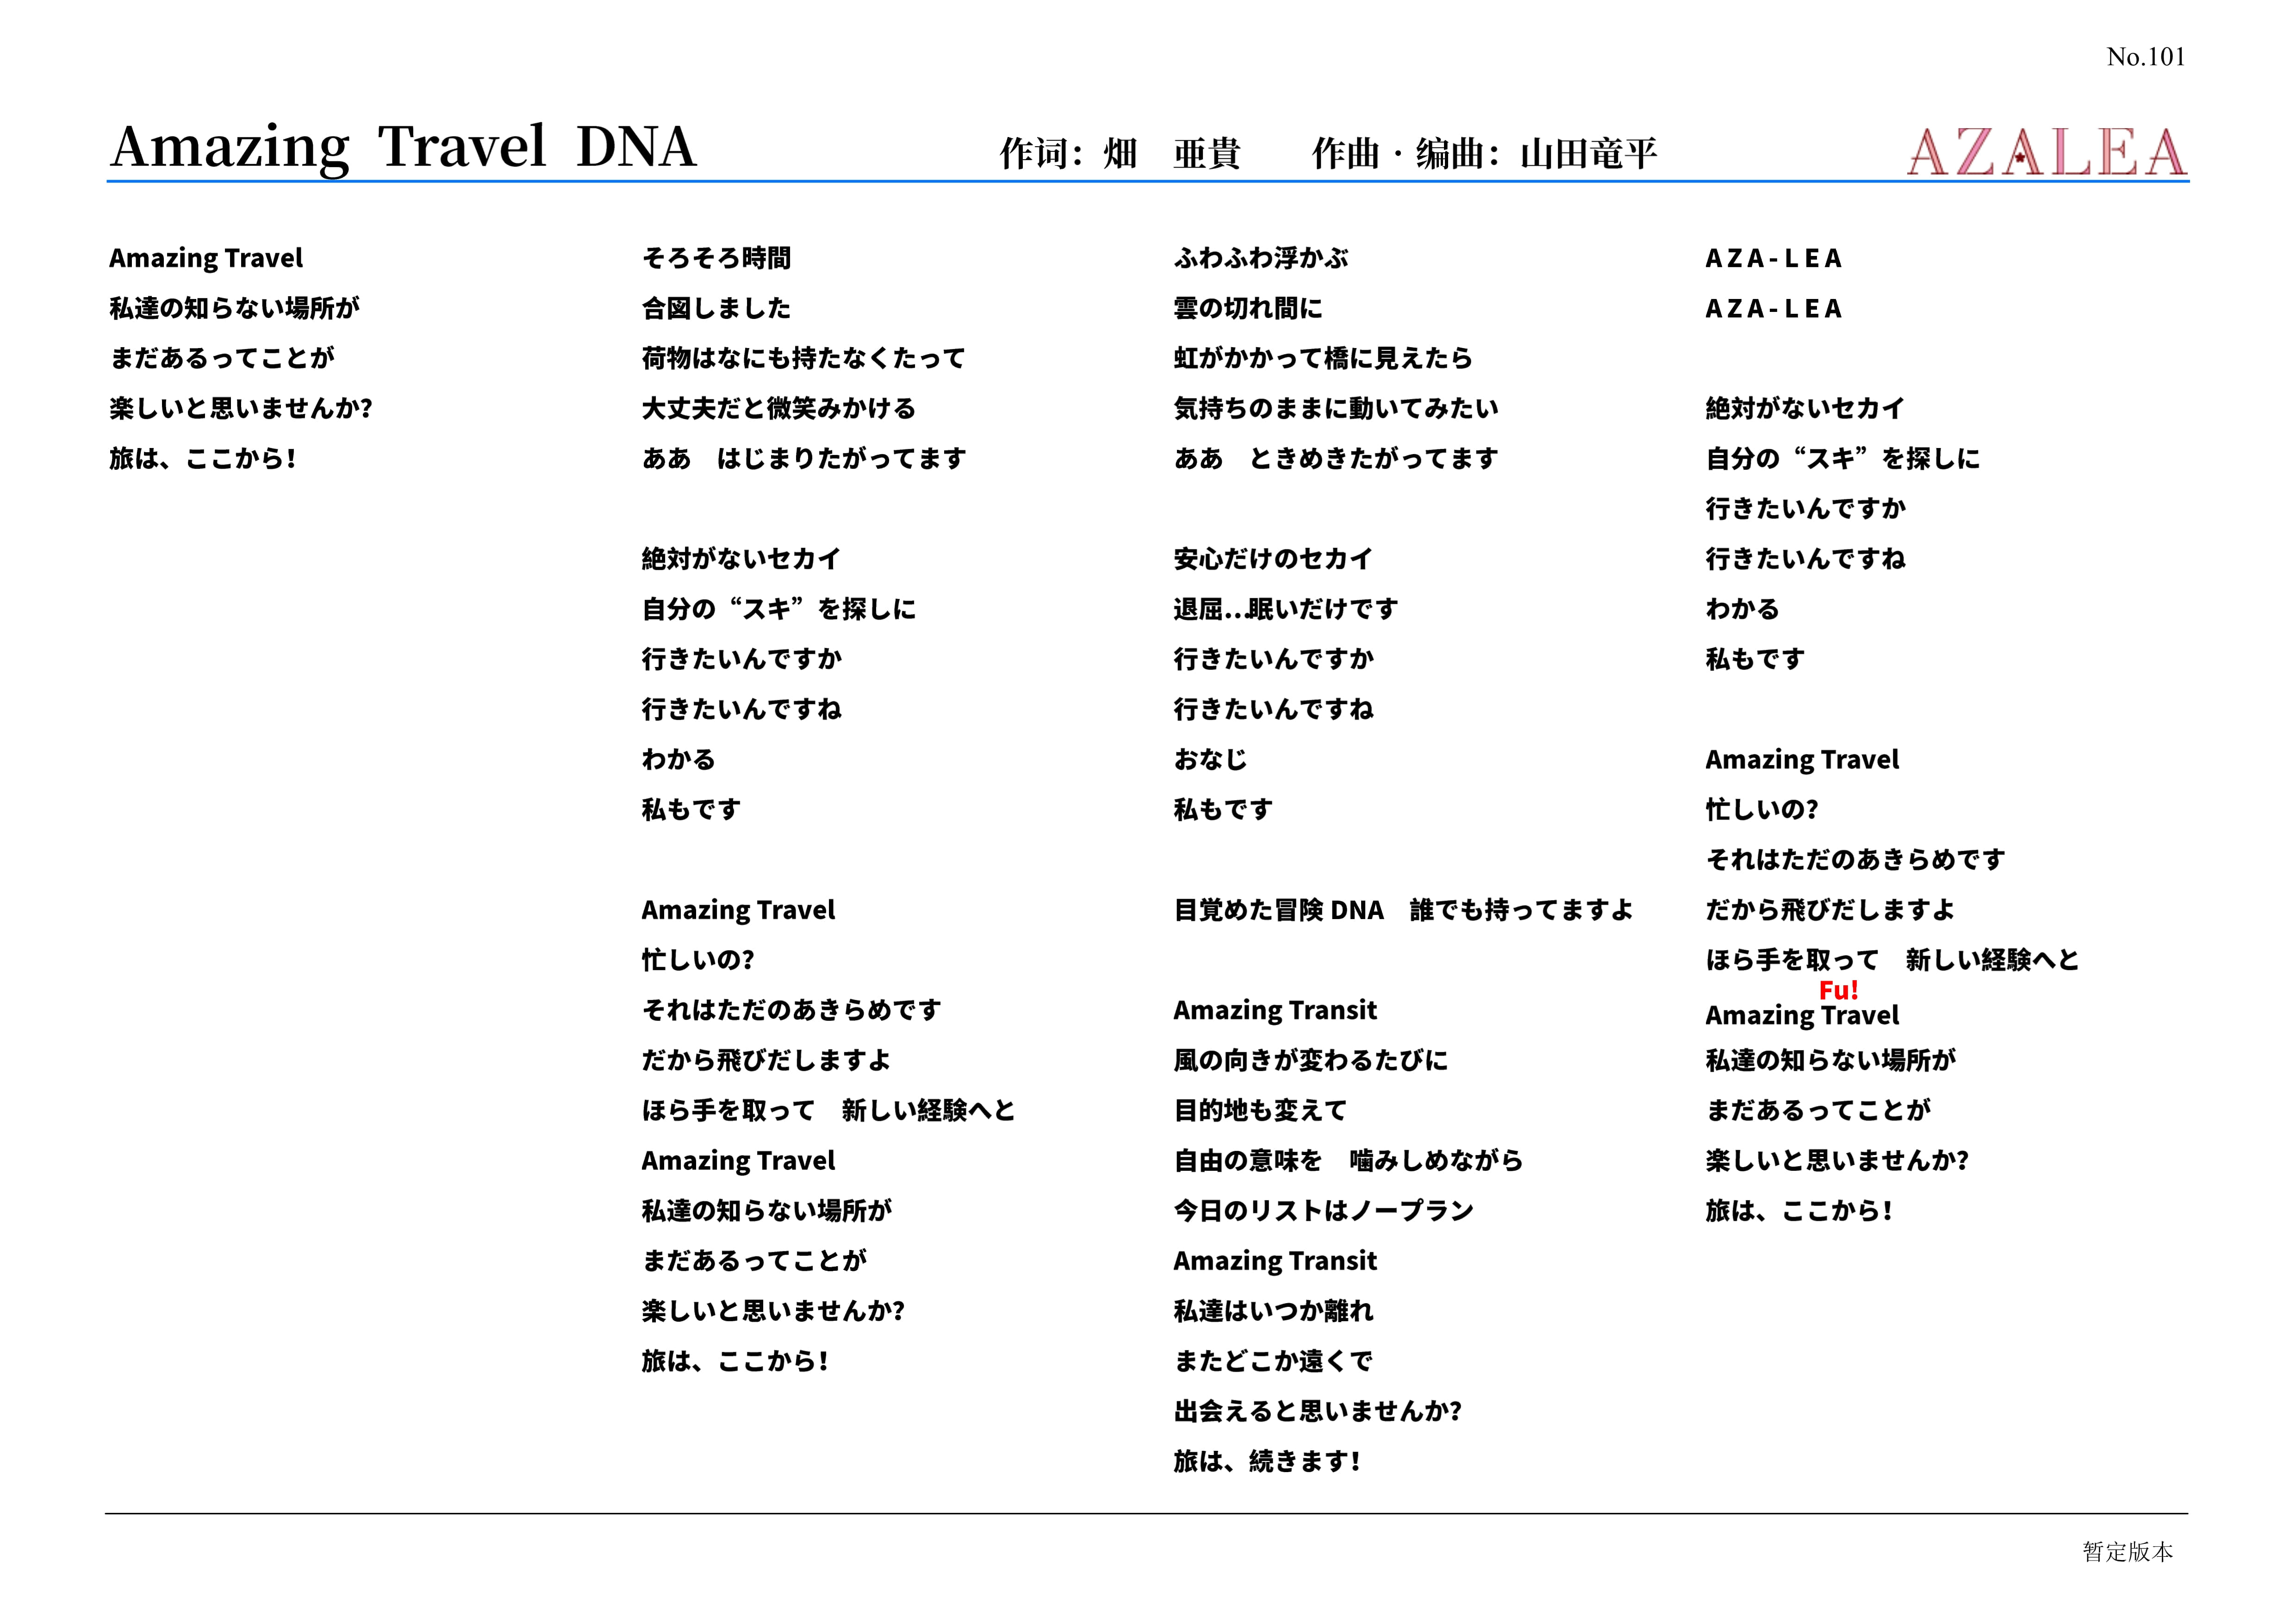The image size is (2296, 1623).
Task: Click the first A Z A - L E A line
Action: pos(1773,258)
